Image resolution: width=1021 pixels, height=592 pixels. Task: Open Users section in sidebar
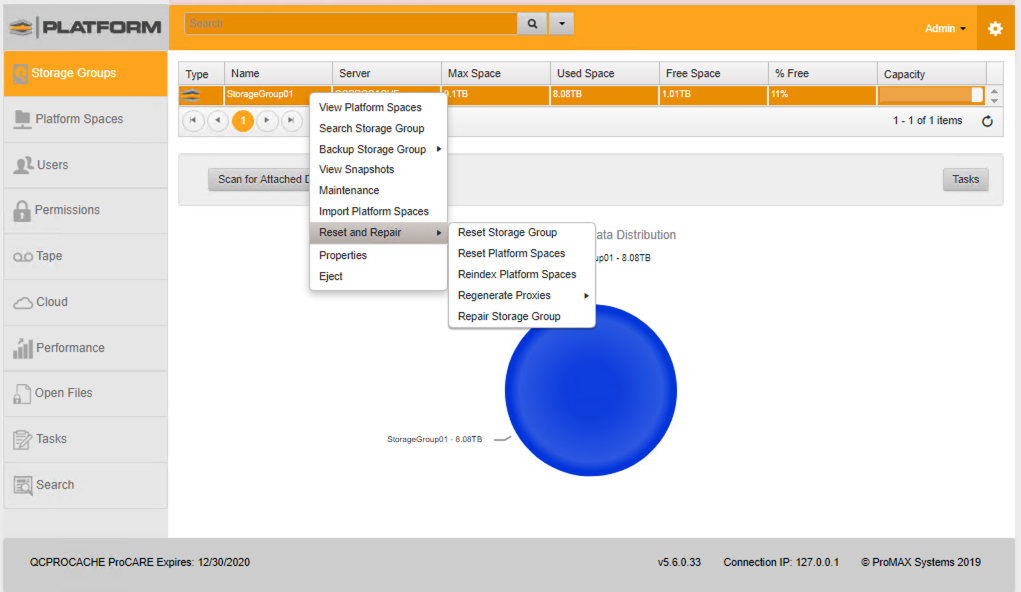click(x=85, y=165)
